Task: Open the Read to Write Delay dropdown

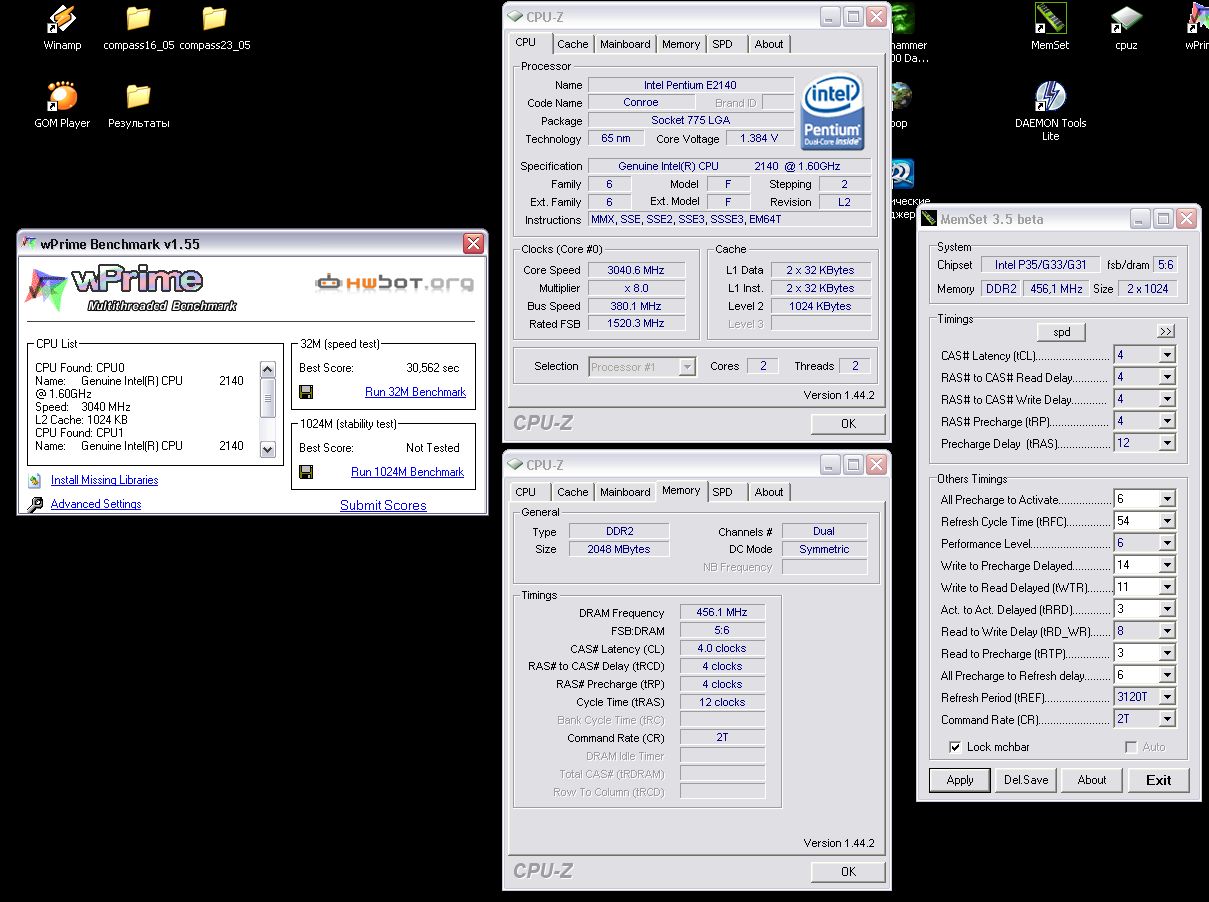Action: (x=1167, y=631)
